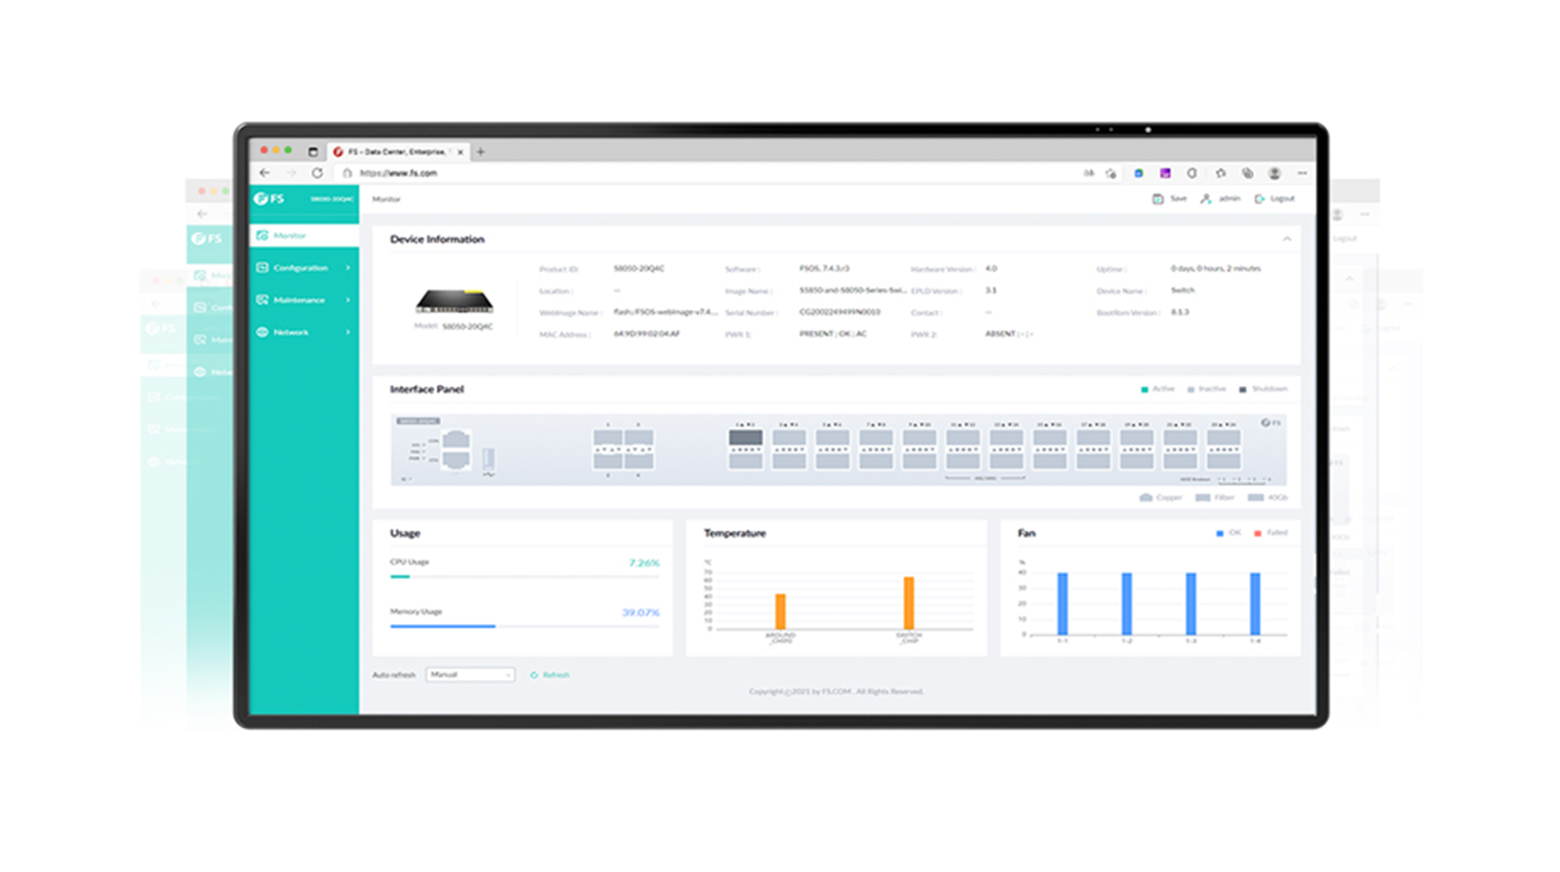1560x872 pixels.
Task: Click the browser address bar
Action: 700,173
